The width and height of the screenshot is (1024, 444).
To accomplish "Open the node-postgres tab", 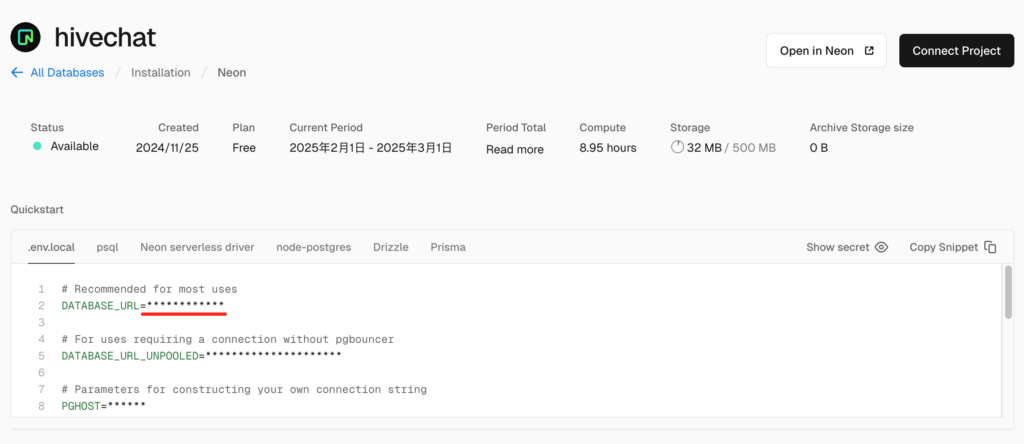I will (x=313, y=247).
